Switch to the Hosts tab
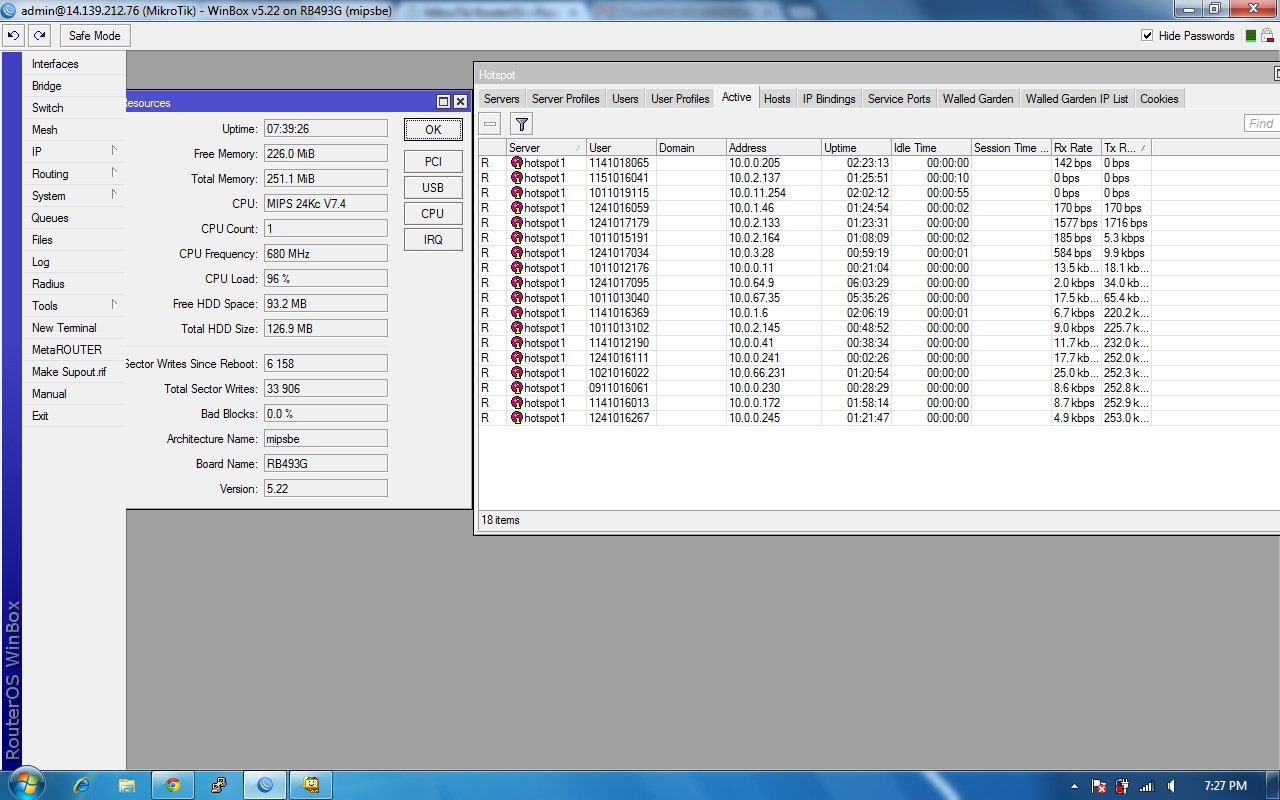 coord(777,99)
